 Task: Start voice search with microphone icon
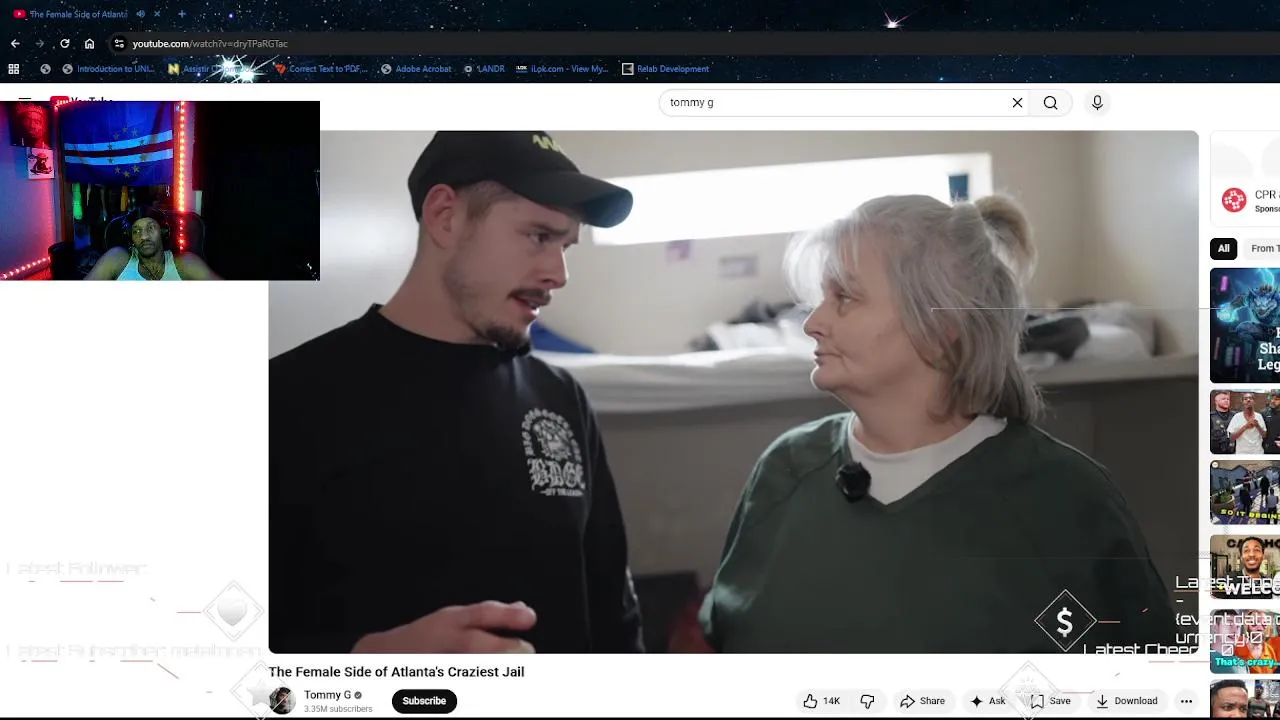point(1097,103)
